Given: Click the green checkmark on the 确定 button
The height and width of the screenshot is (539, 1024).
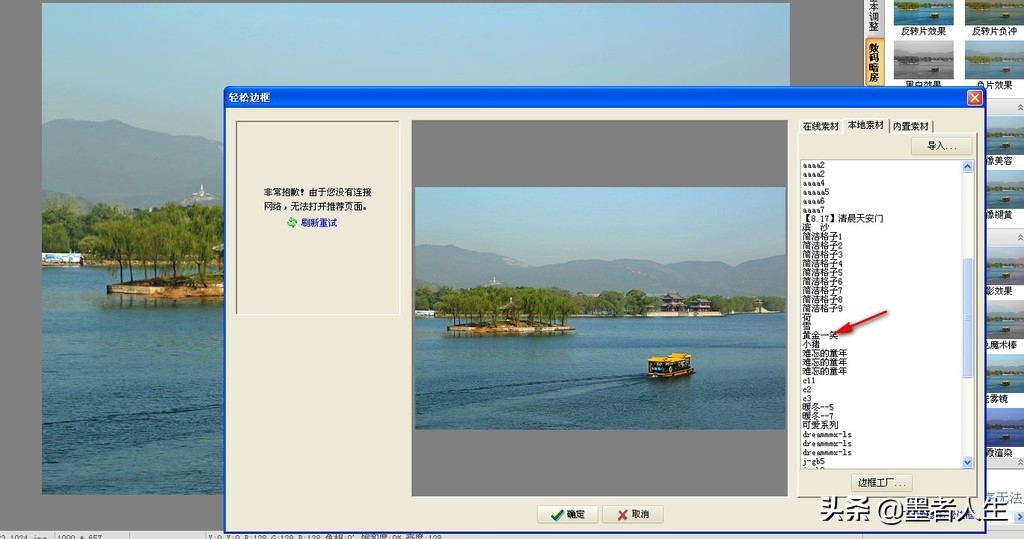Looking at the screenshot, I should [553, 514].
